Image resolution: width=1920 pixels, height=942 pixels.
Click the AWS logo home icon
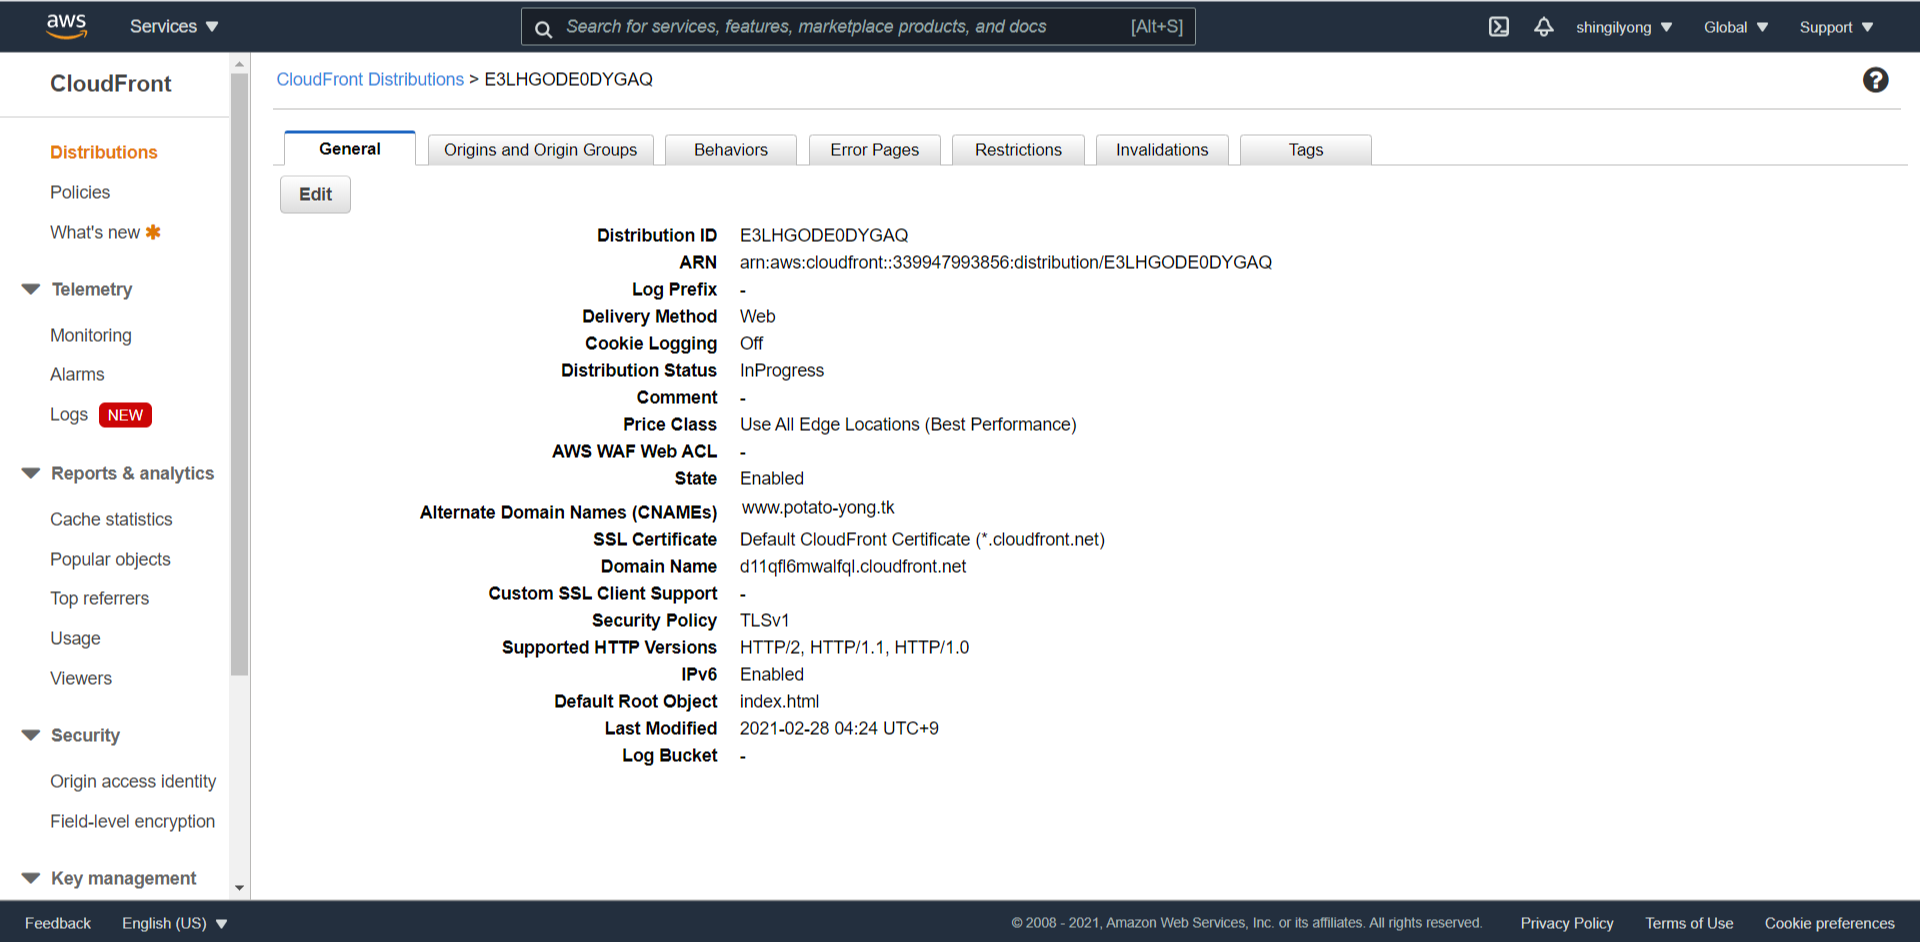(x=66, y=26)
